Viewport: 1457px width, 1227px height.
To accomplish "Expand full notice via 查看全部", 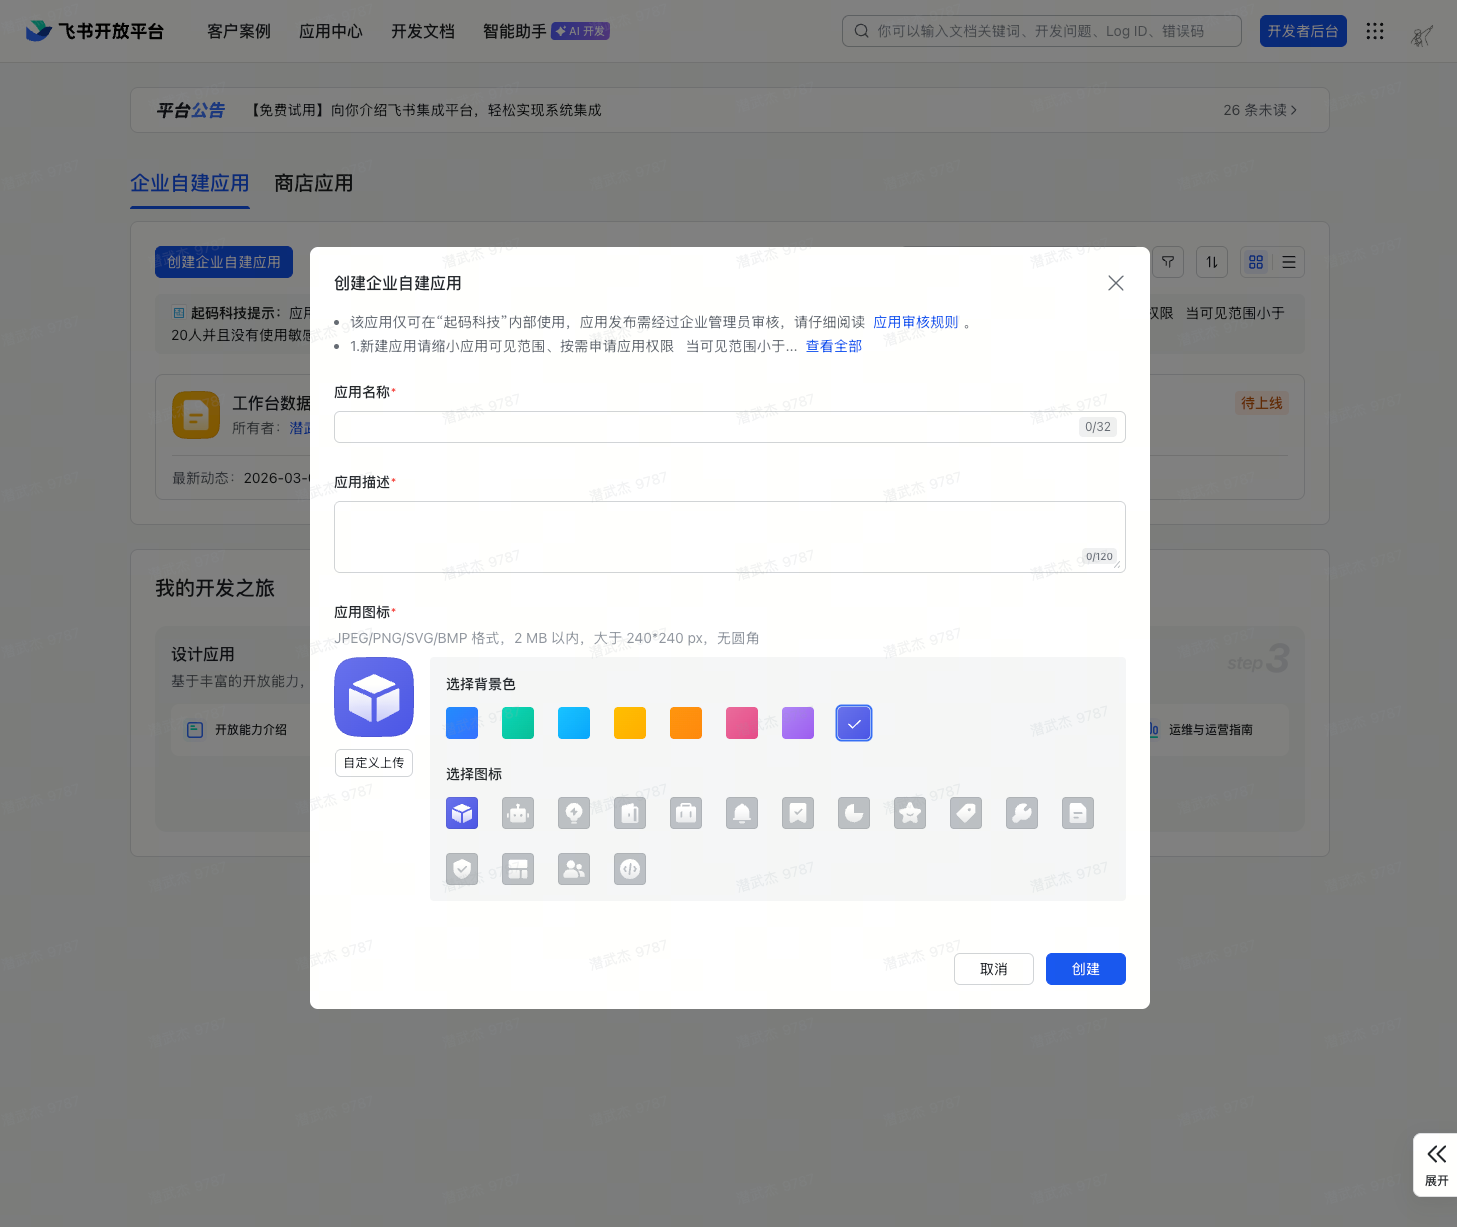I will pyautogui.click(x=833, y=346).
